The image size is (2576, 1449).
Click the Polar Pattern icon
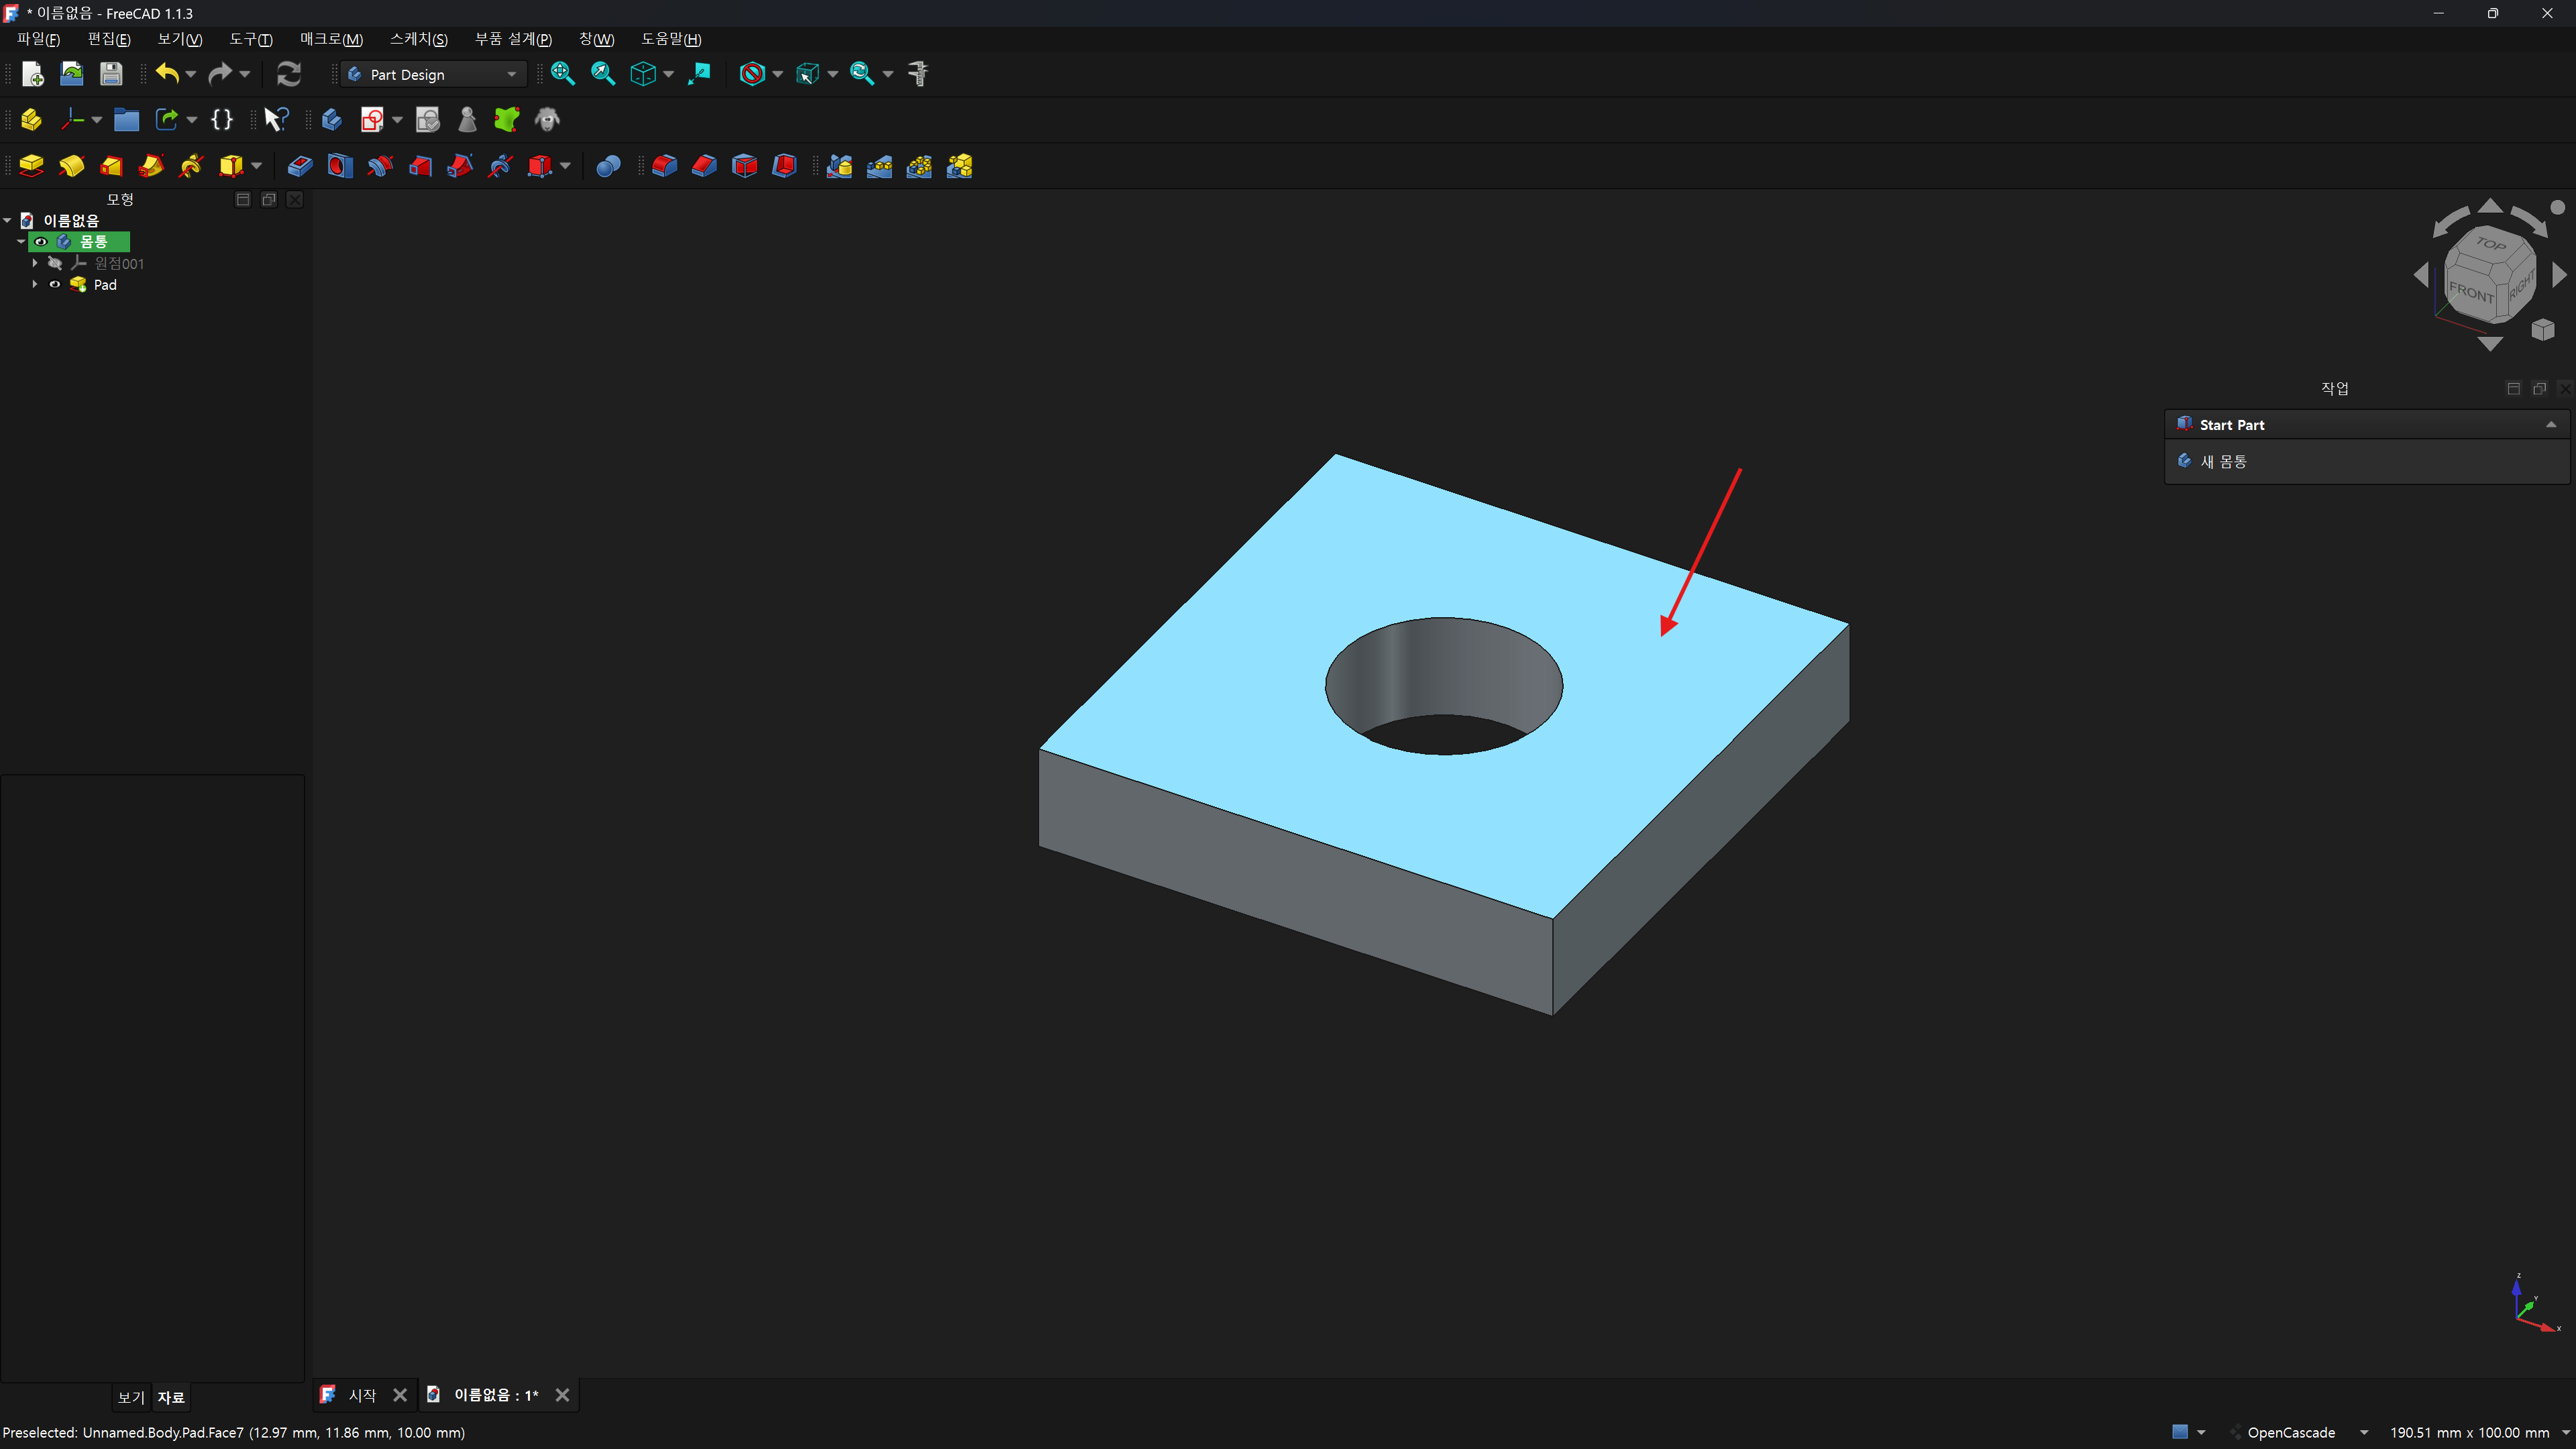coord(920,166)
